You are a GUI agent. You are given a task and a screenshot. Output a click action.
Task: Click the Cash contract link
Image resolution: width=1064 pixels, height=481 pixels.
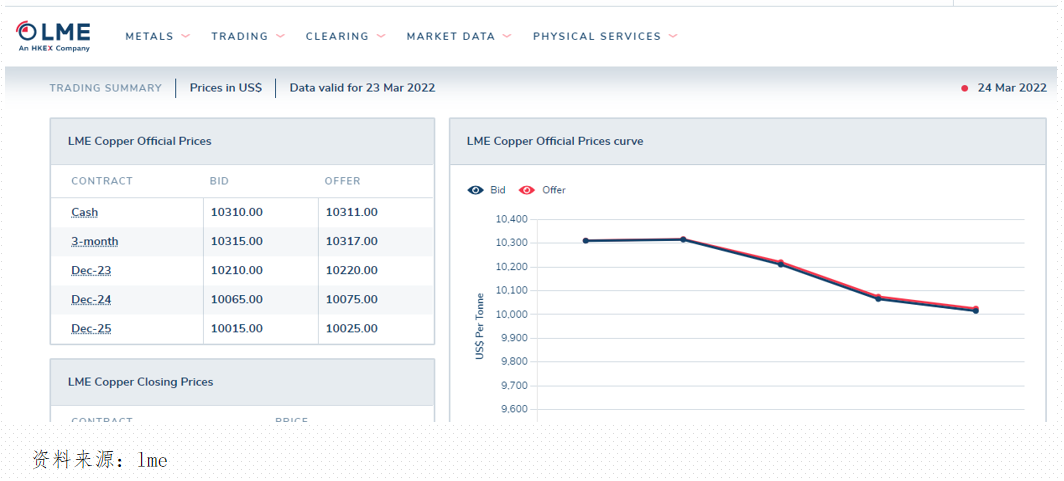(85, 212)
